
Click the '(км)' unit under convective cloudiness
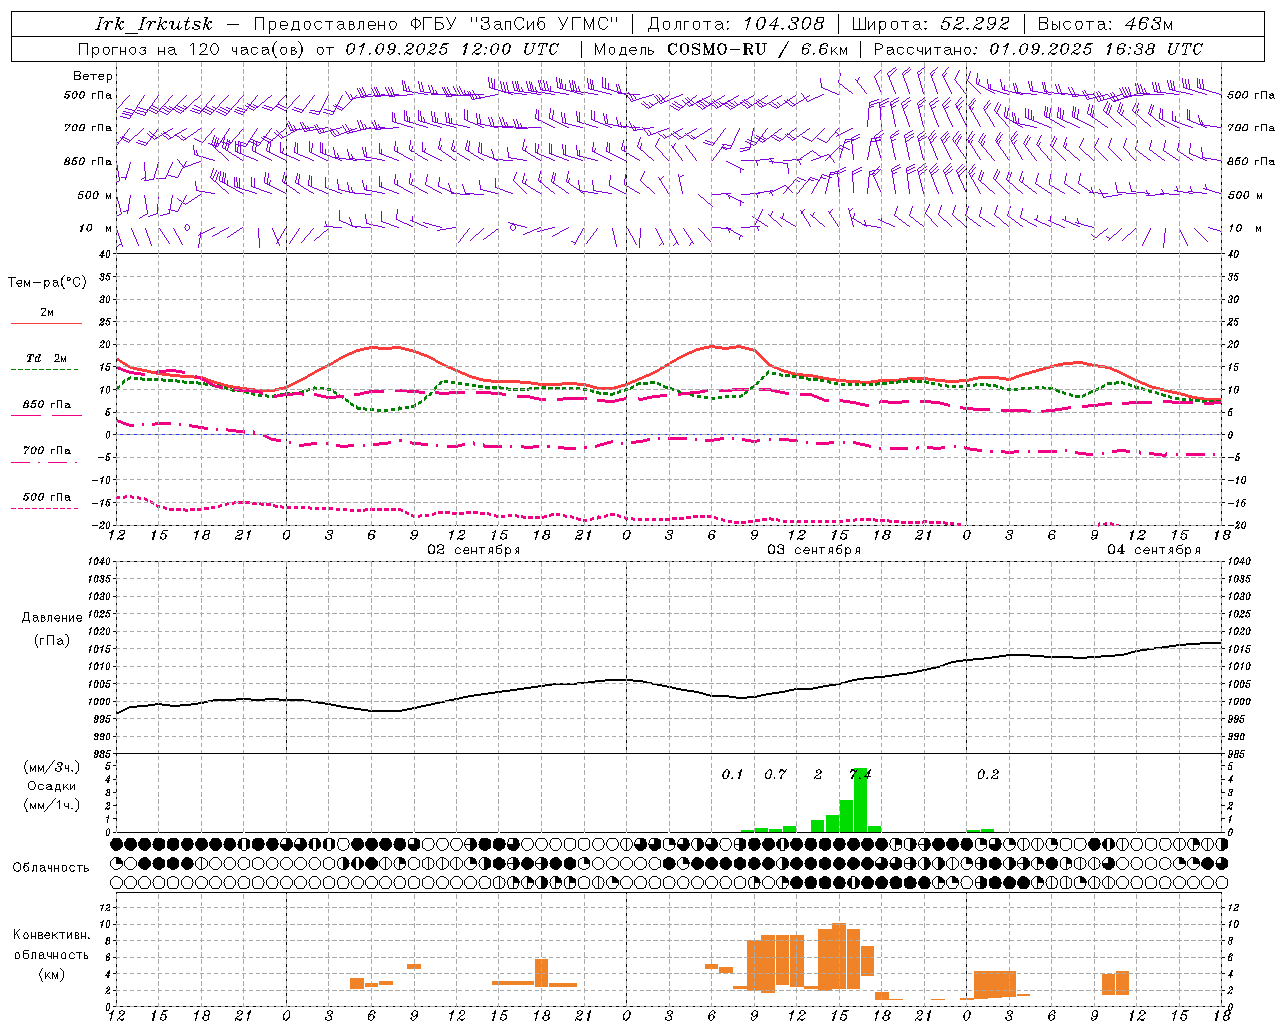click(52, 974)
